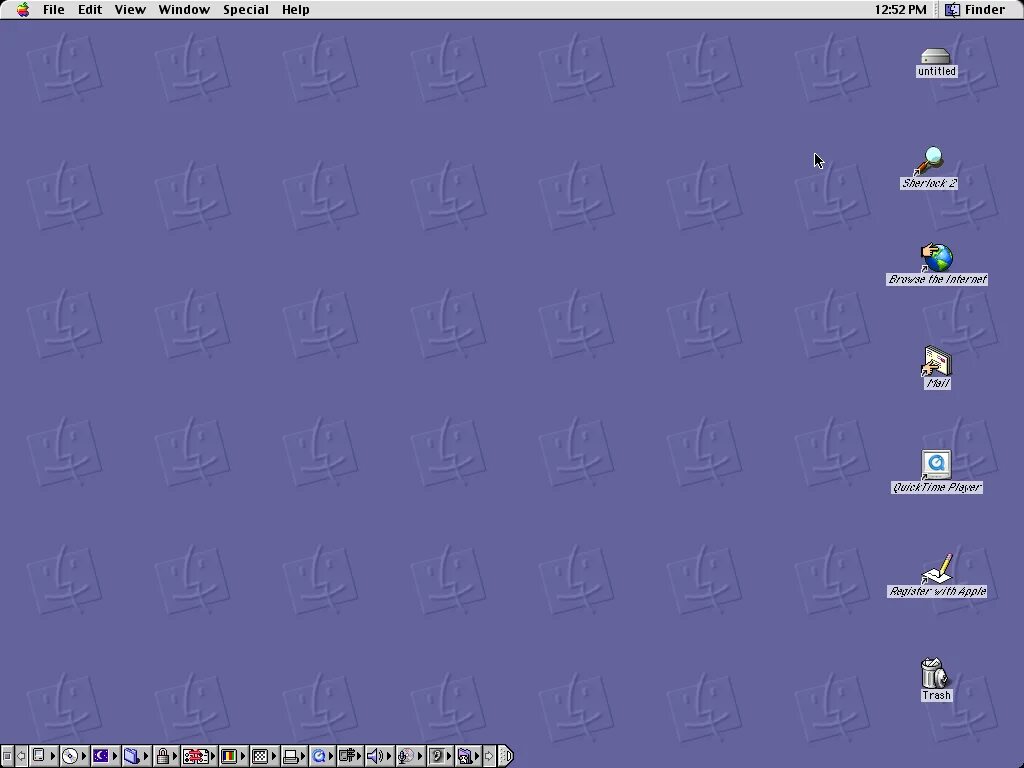Click the Control Strip right scroll arrow
1024x768 pixels.
click(x=489, y=756)
